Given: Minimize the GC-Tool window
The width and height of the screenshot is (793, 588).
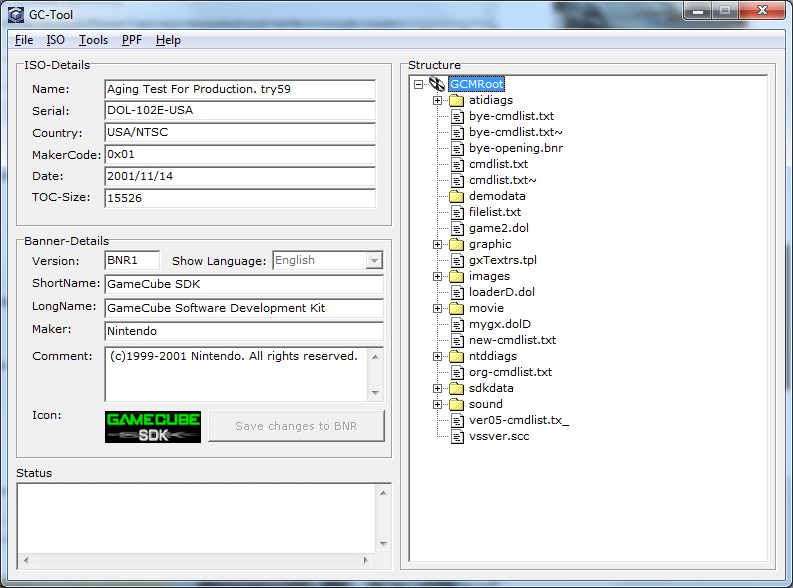Looking at the screenshot, I should [698, 11].
